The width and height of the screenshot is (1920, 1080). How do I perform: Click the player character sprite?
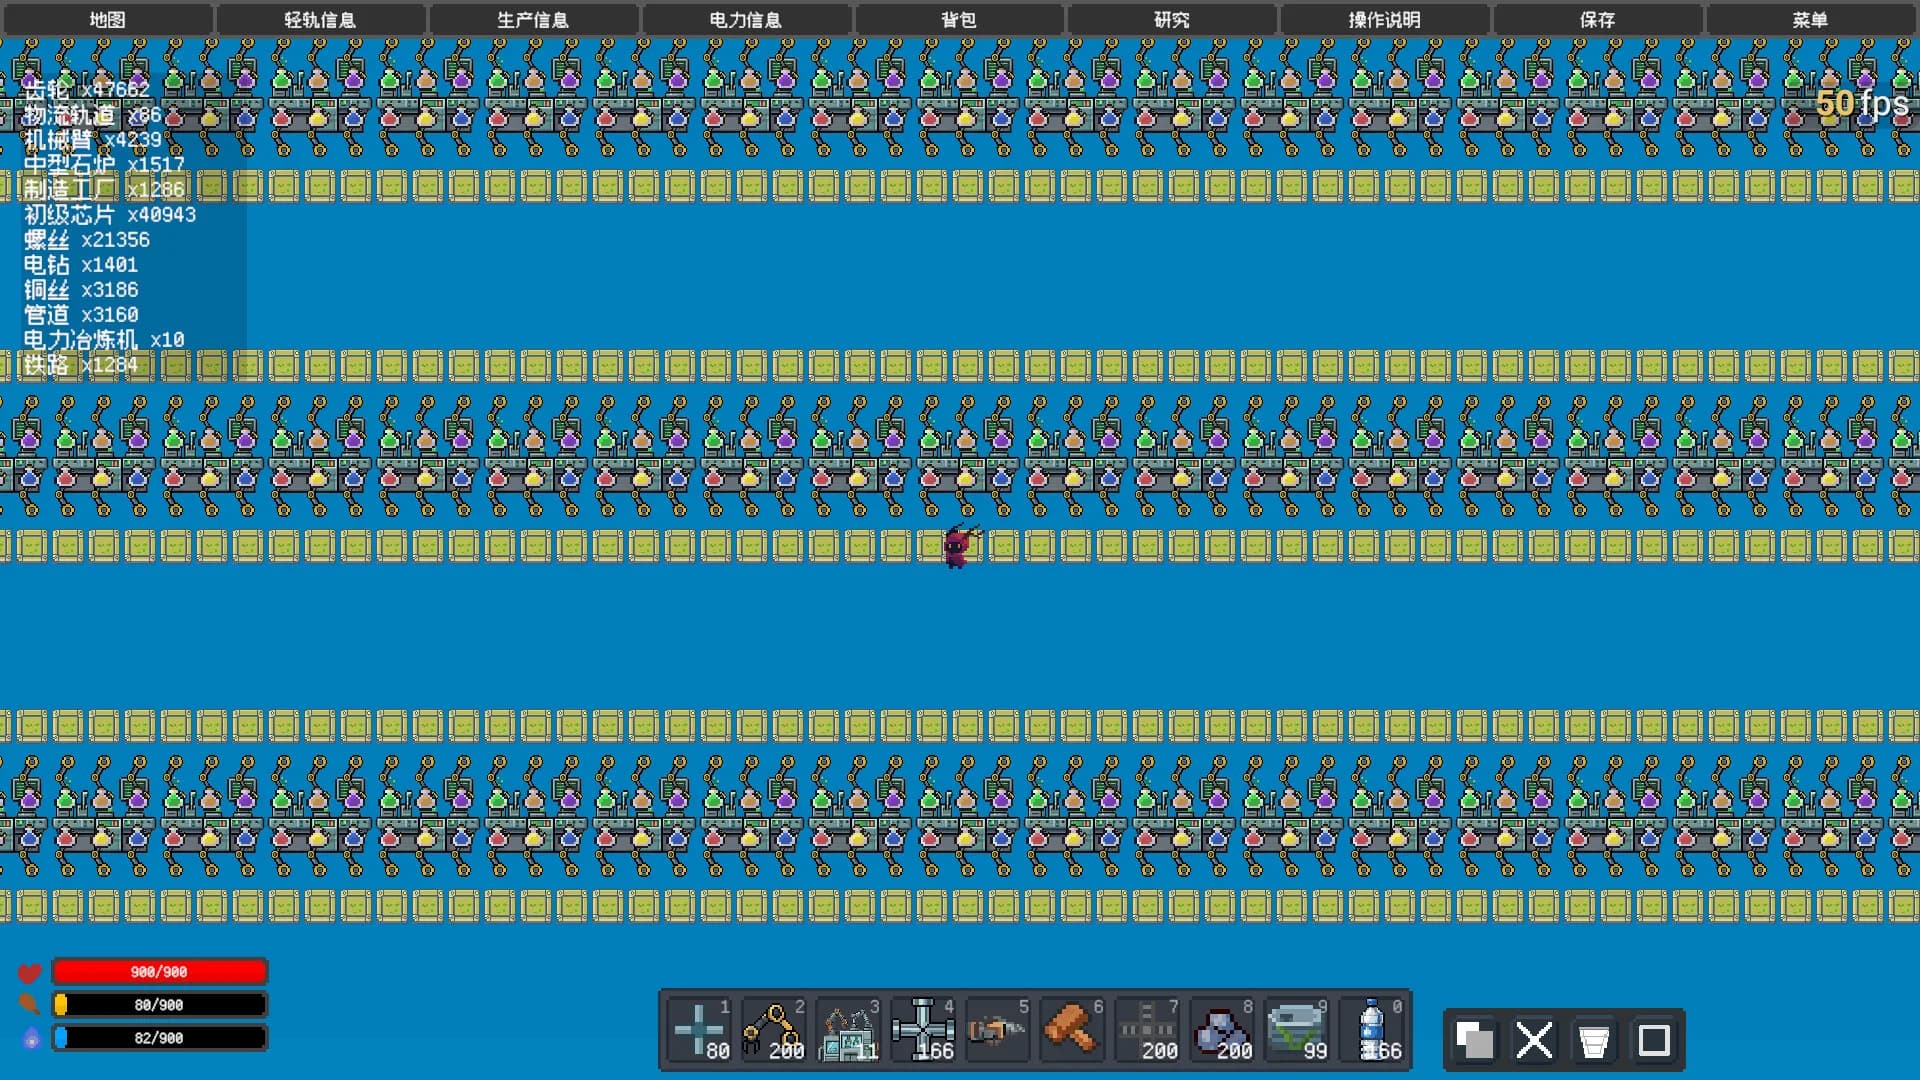click(x=958, y=547)
